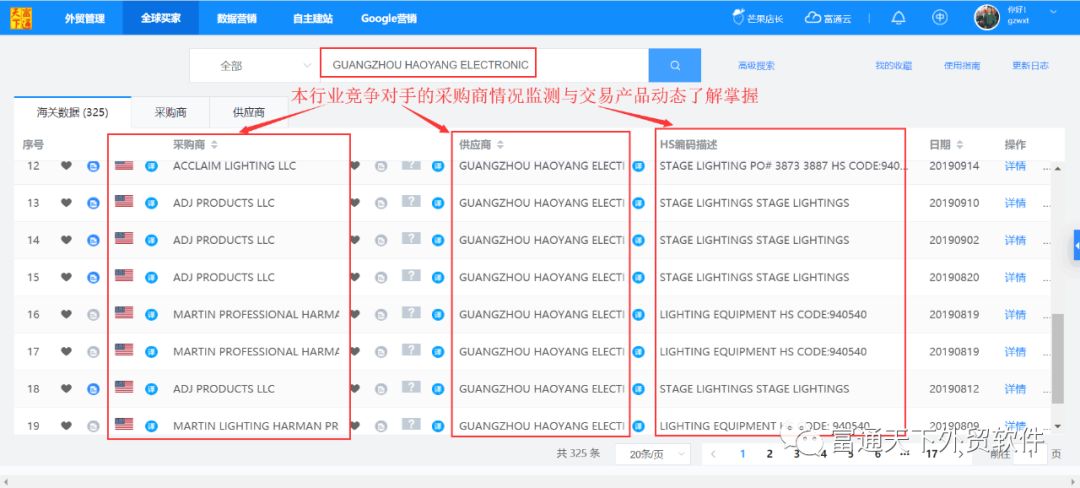This screenshot has height=488, width=1080.
Task: Favorite row 19 with heart icon
Action: pos(66,425)
